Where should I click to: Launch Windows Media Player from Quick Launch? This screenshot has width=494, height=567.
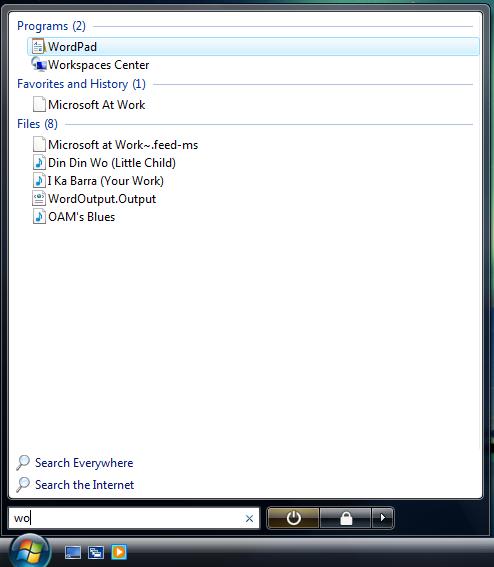(x=119, y=552)
